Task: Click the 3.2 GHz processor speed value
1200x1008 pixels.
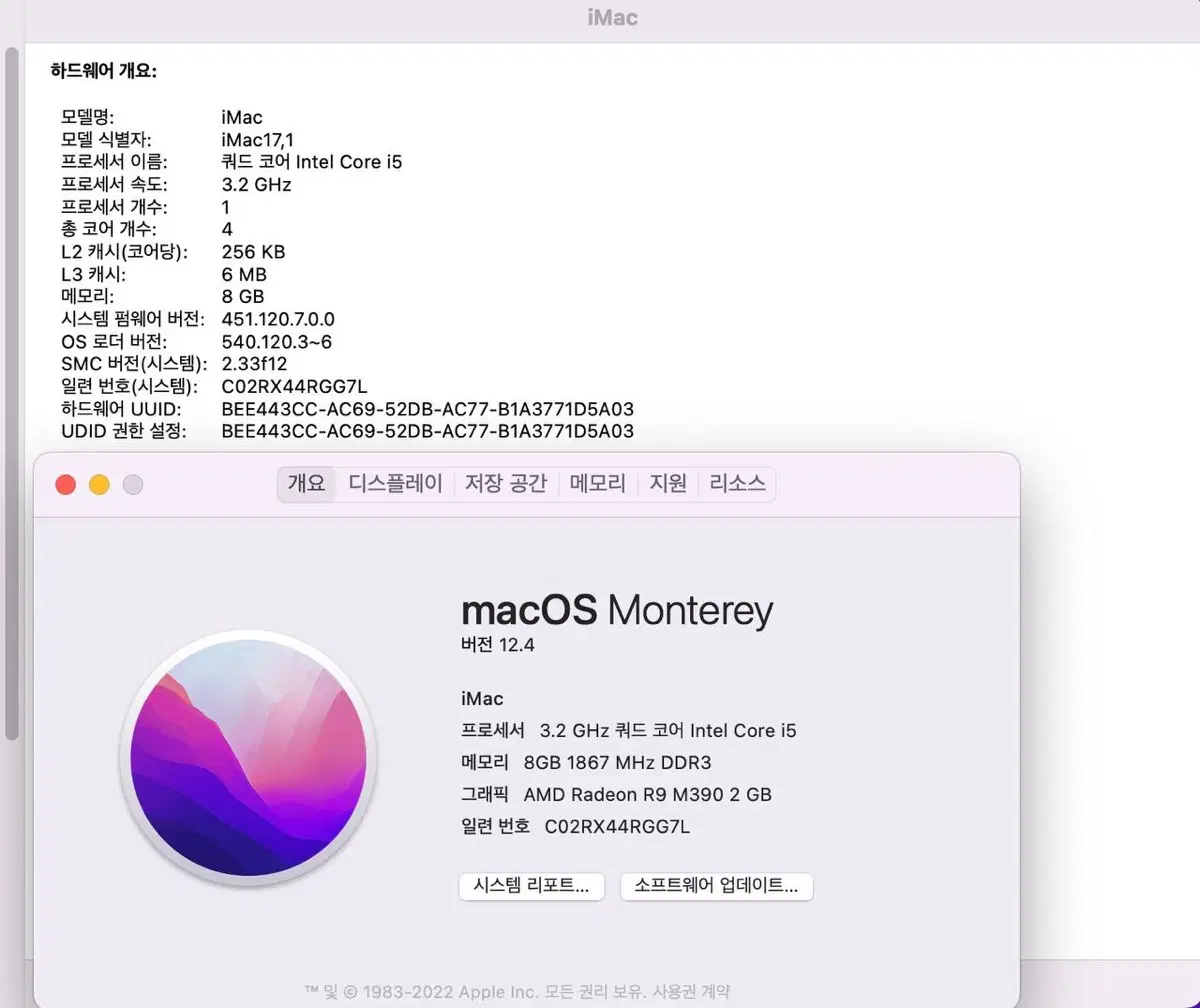Action: pos(256,185)
